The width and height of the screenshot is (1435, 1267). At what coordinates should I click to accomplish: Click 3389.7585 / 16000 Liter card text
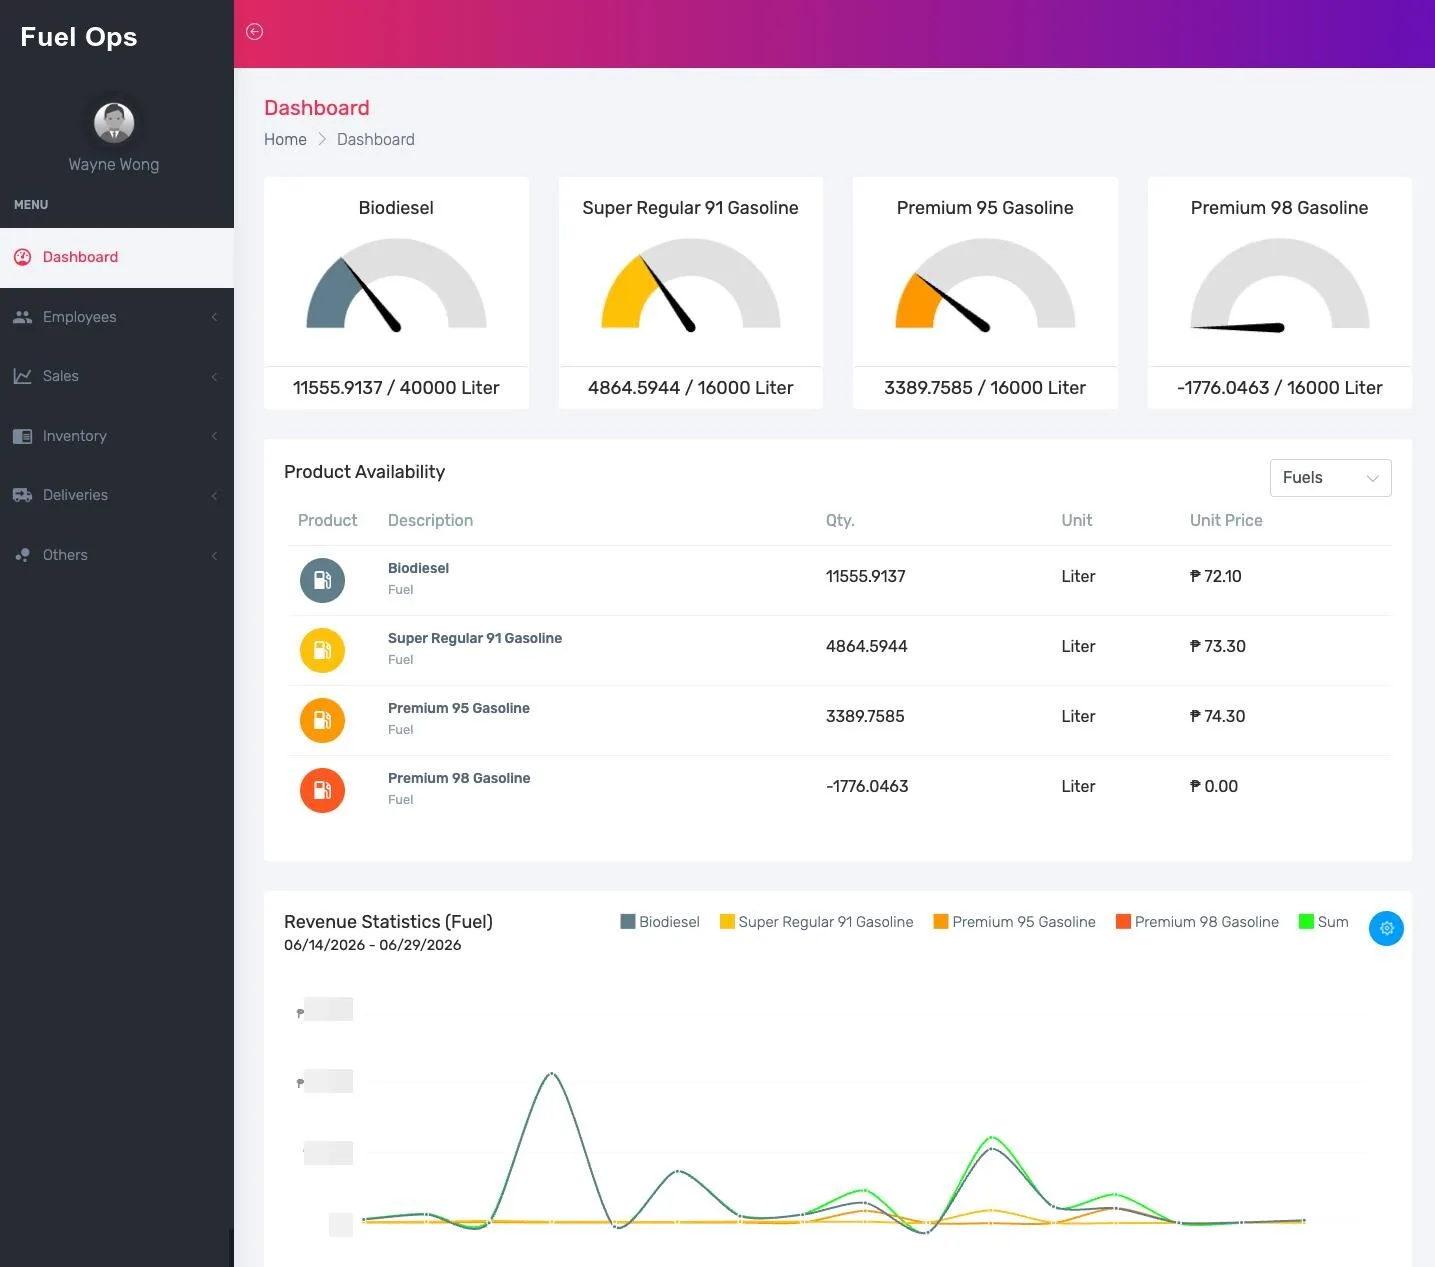tap(985, 388)
